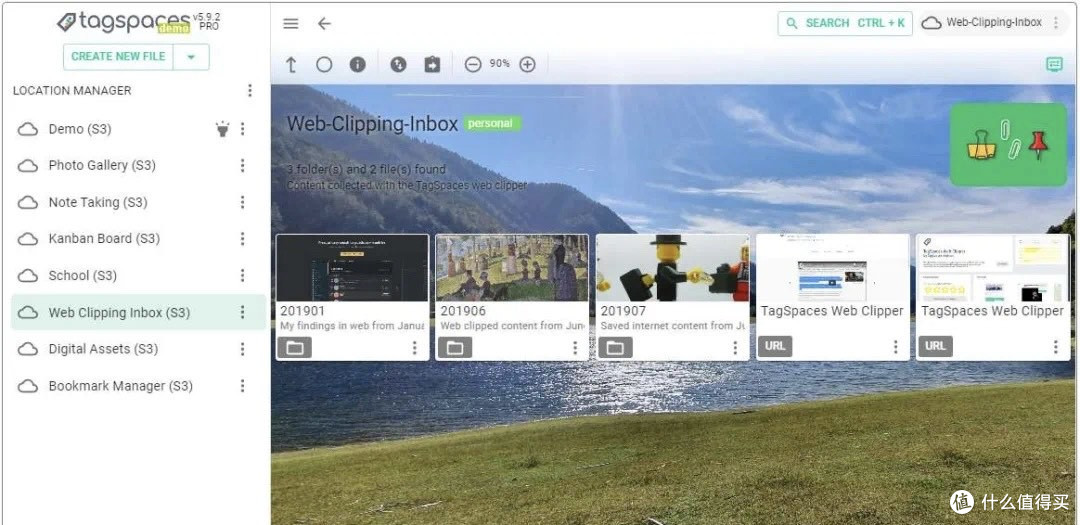Click the 201901 folder name text
The width and height of the screenshot is (1080, 525).
click(302, 311)
